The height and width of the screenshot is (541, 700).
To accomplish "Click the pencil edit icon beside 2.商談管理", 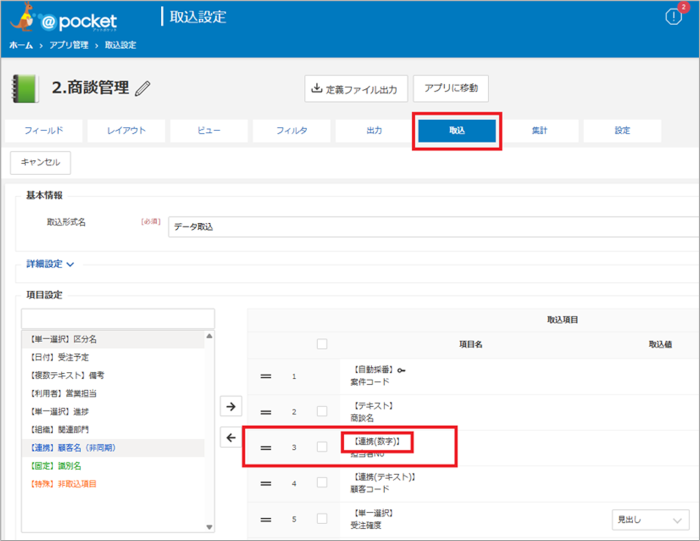I will (x=143, y=88).
